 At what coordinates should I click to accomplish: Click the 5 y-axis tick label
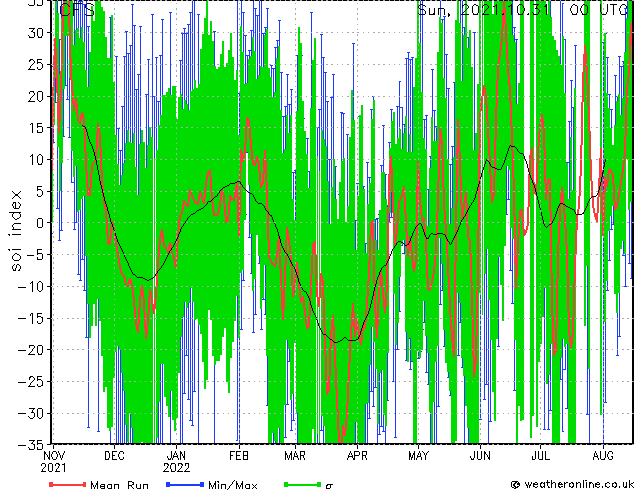[39, 191]
